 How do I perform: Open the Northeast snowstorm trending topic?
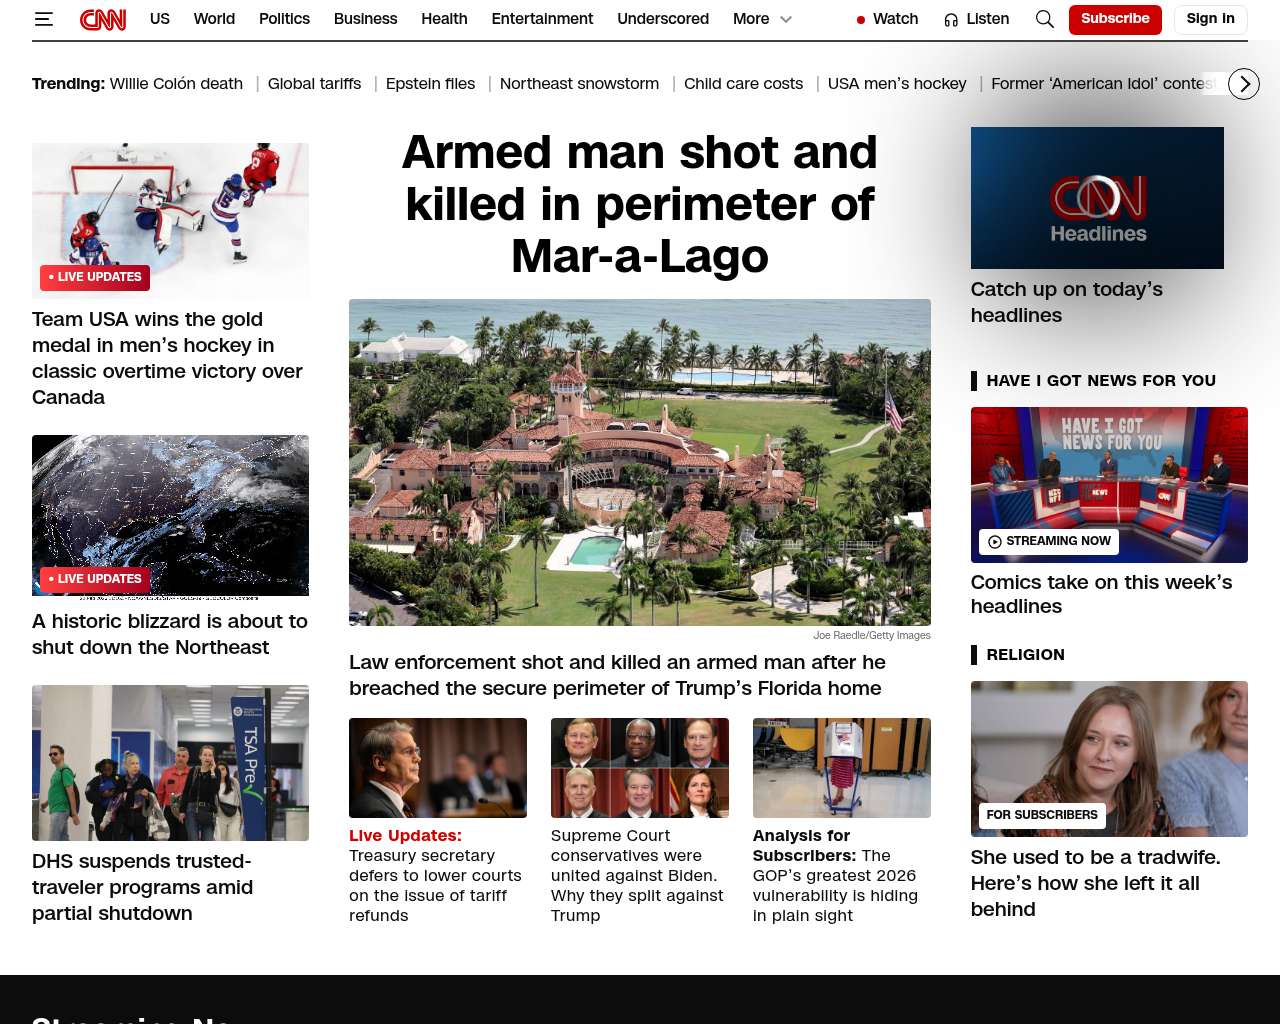pyautogui.click(x=579, y=84)
